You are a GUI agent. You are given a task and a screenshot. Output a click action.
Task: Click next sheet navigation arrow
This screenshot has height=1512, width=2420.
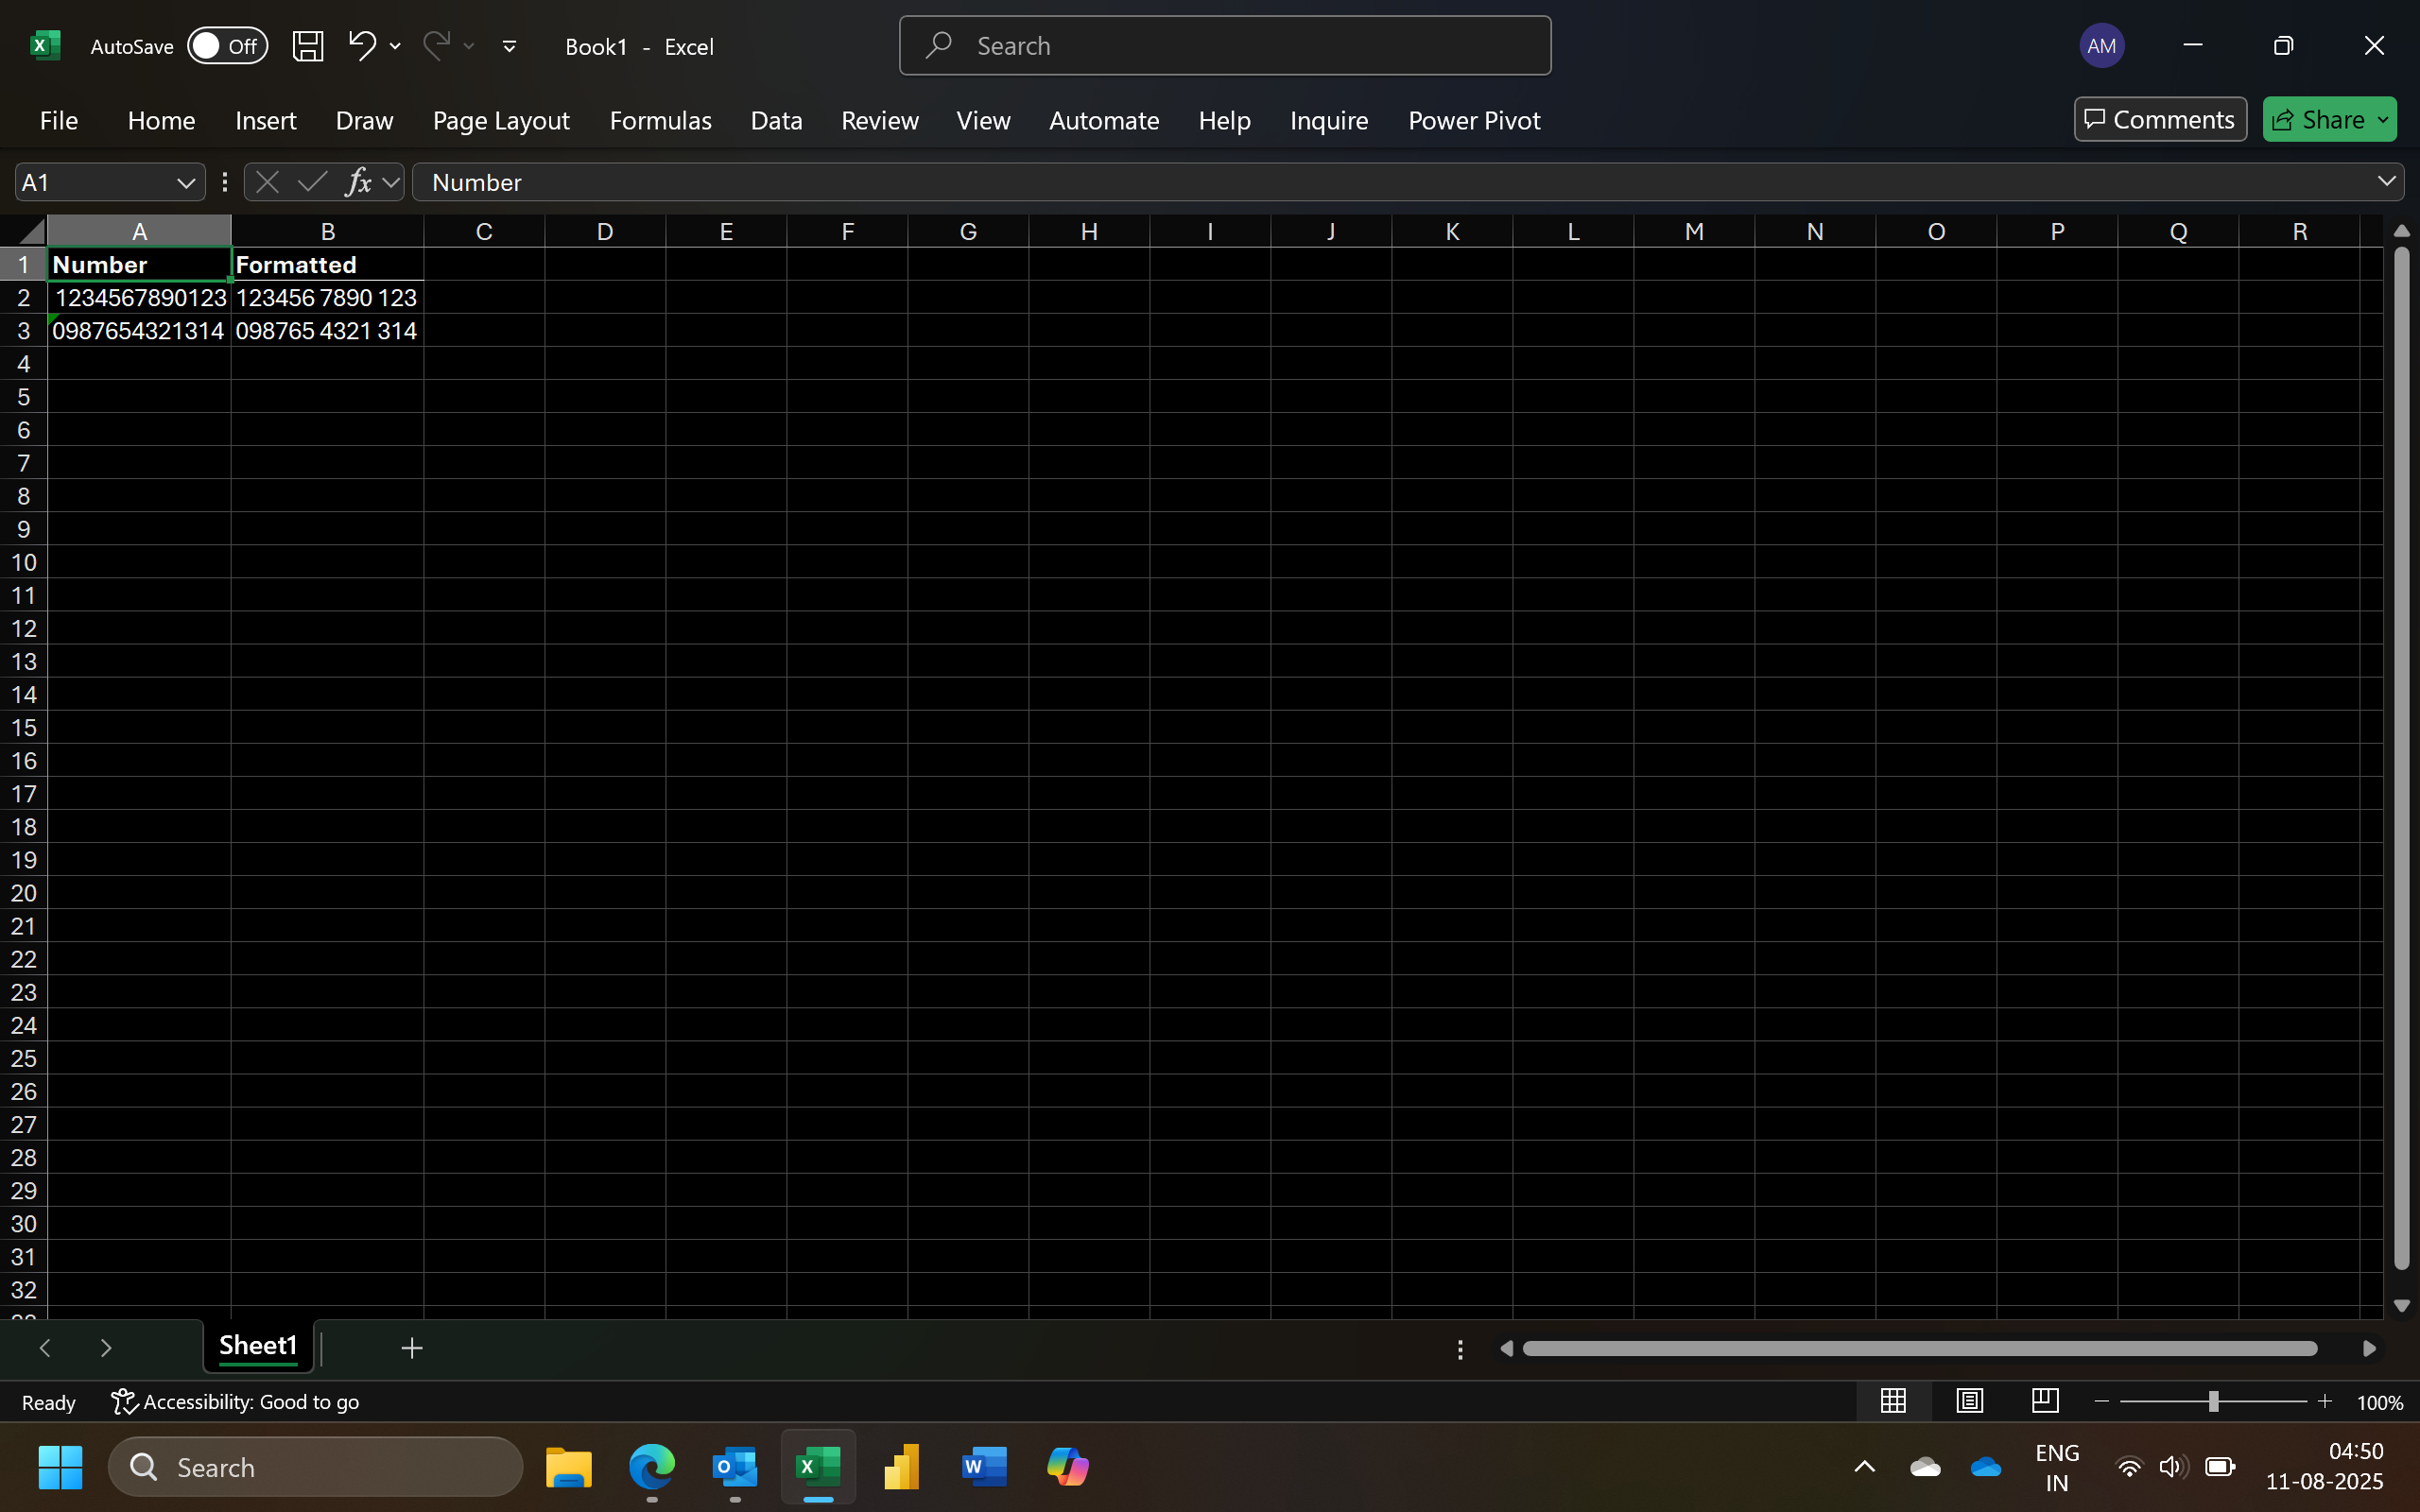click(x=106, y=1348)
